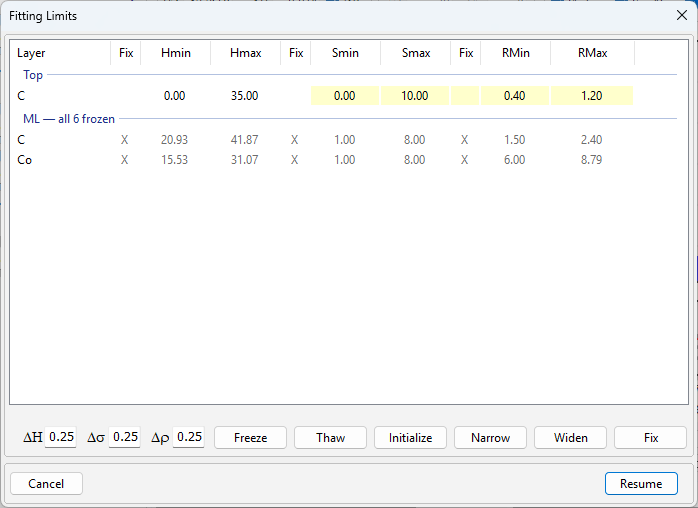The height and width of the screenshot is (508, 698).
Task: Select highlighted RMax cell 1.20
Action: tap(592, 96)
